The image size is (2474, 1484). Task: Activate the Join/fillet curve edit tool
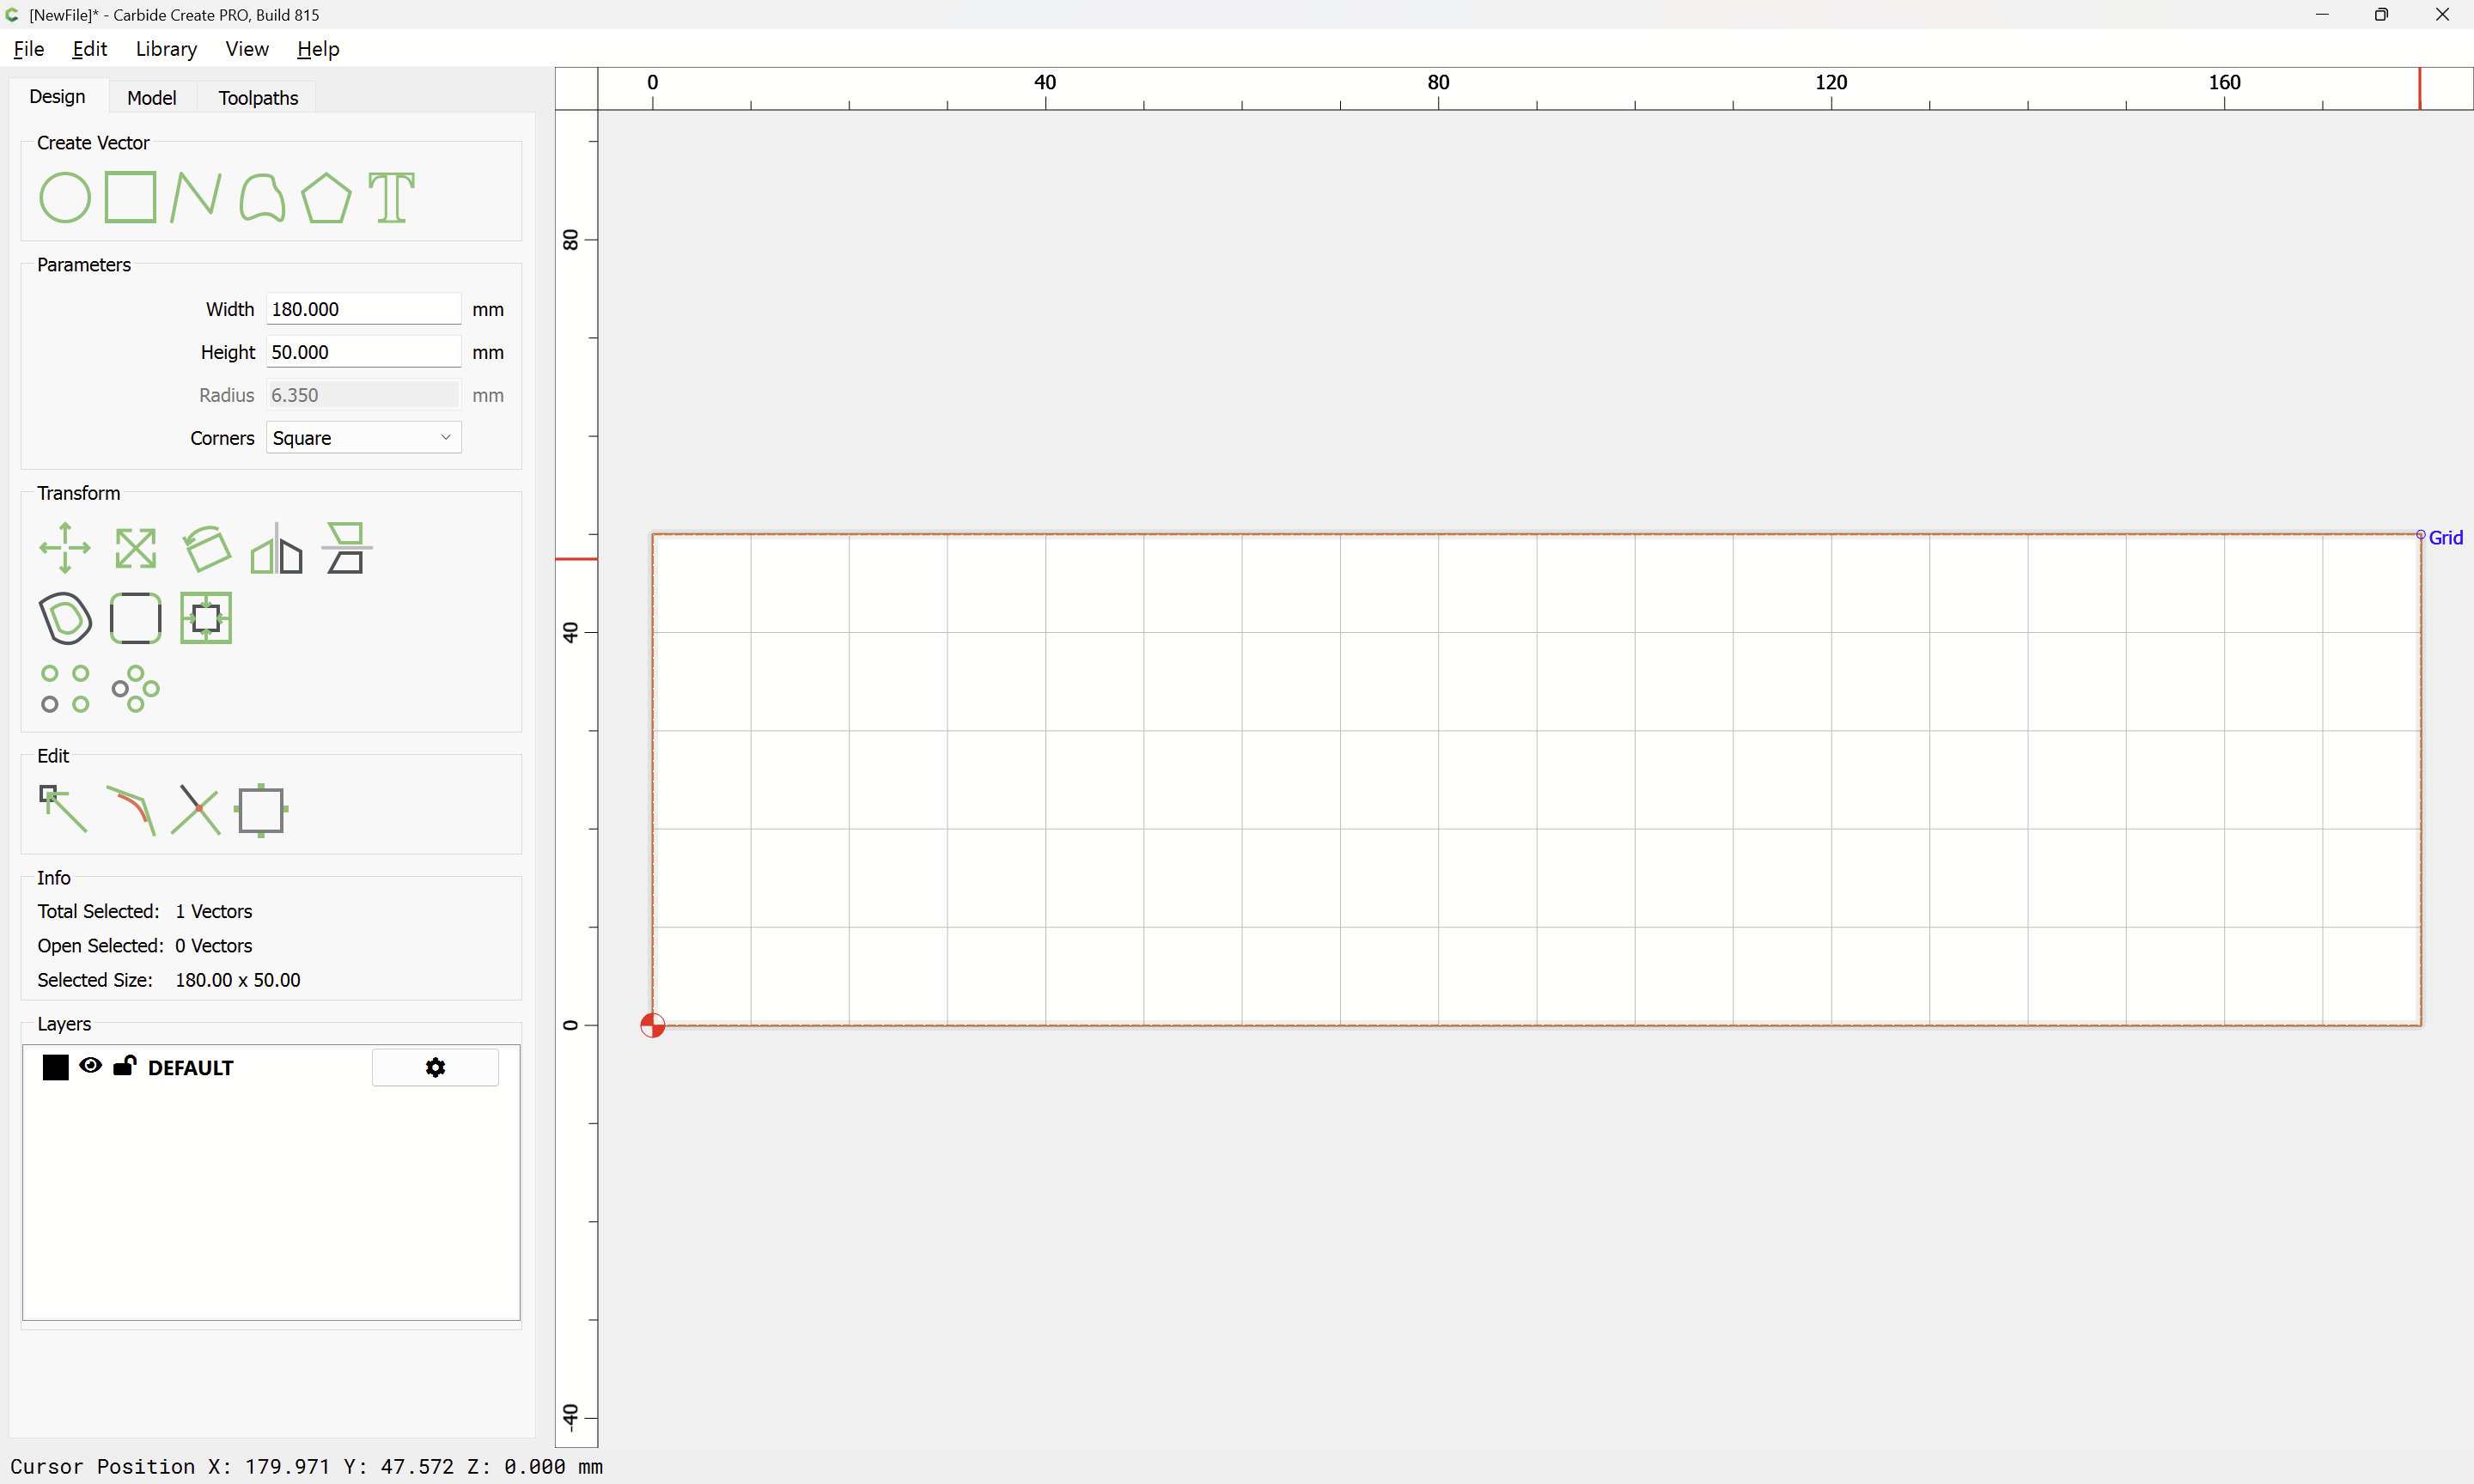pyautogui.click(x=131, y=809)
